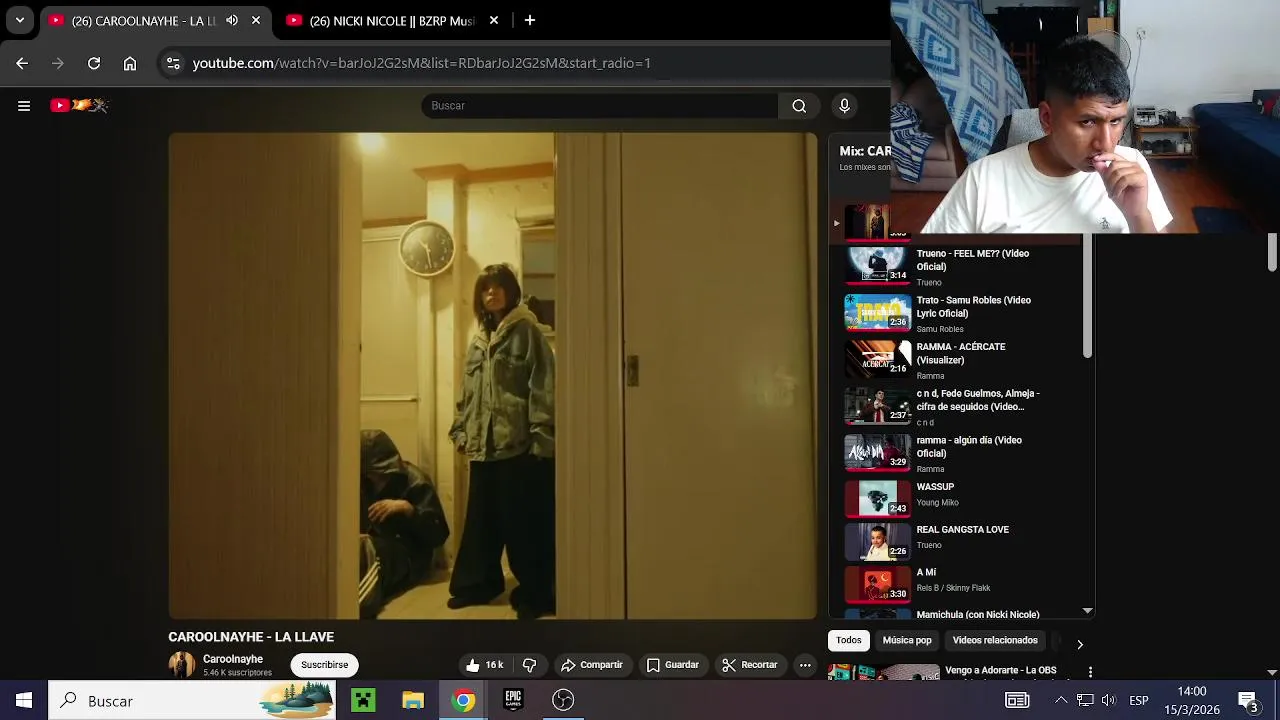The image size is (1280, 720).
Task: Close the CAROOLNAYHE - LA LLAVE tab
Action: (x=256, y=20)
